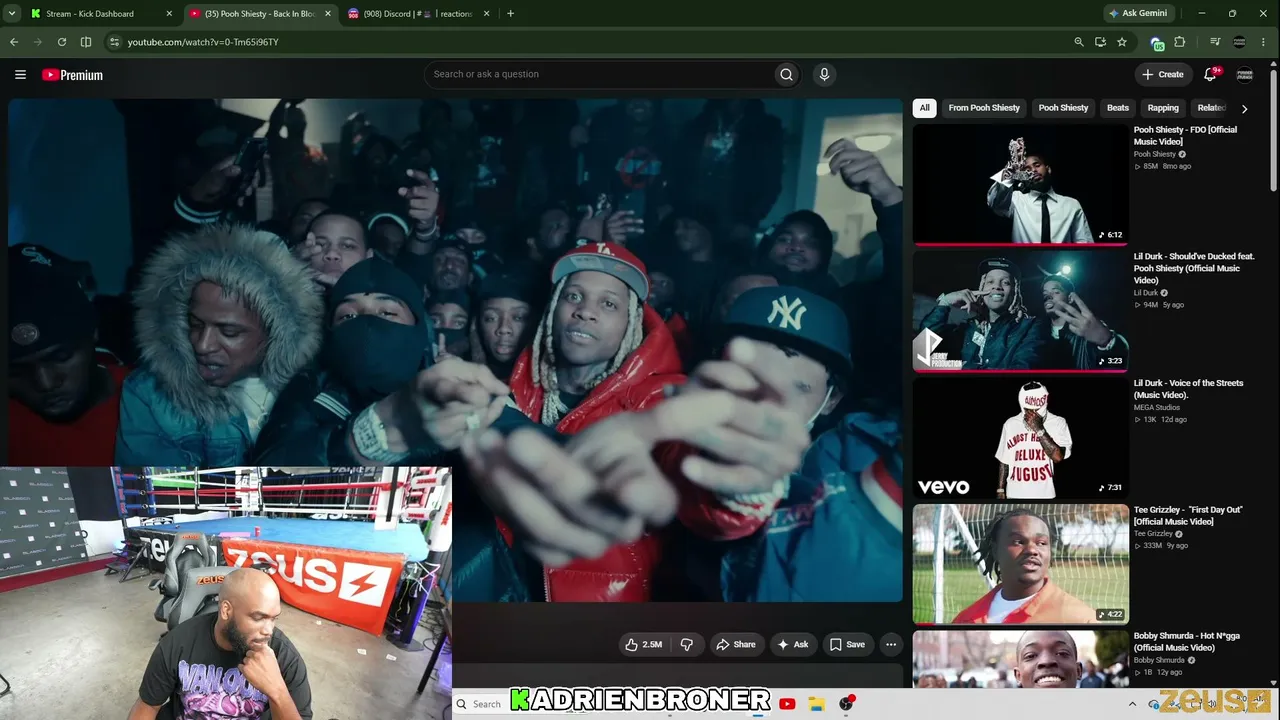The width and height of the screenshot is (1280, 720).
Task: Go to the YouTube Premium home logo
Action: pyautogui.click(x=72, y=75)
